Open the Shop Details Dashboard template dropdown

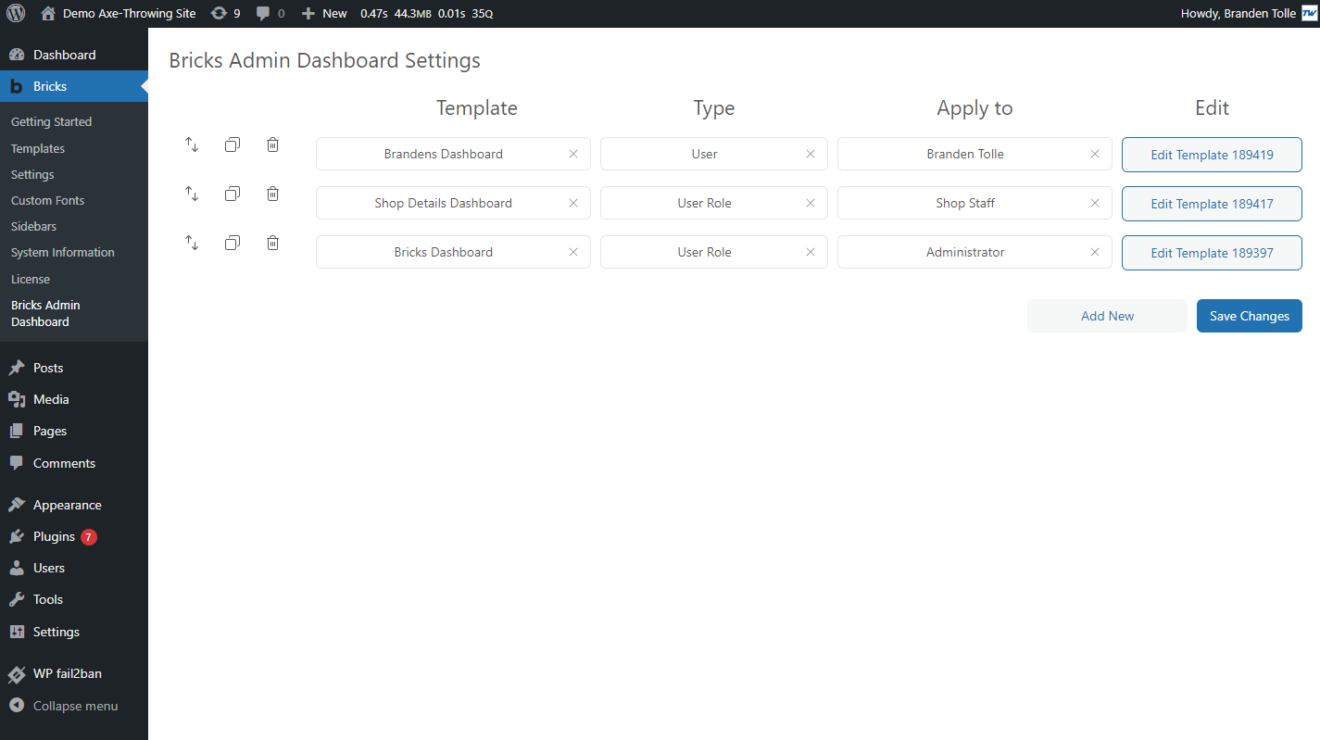point(443,203)
